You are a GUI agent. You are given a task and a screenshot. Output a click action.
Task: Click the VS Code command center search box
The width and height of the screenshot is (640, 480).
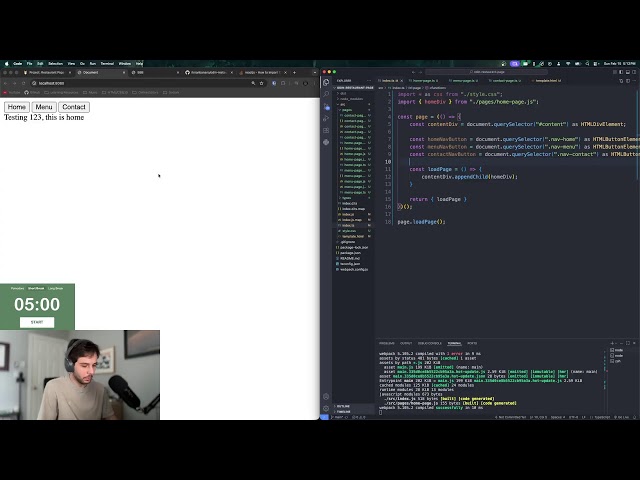[489, 72]
